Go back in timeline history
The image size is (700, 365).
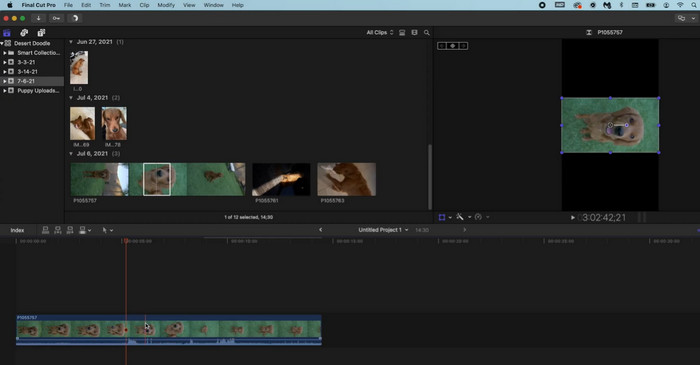(321, 230)
